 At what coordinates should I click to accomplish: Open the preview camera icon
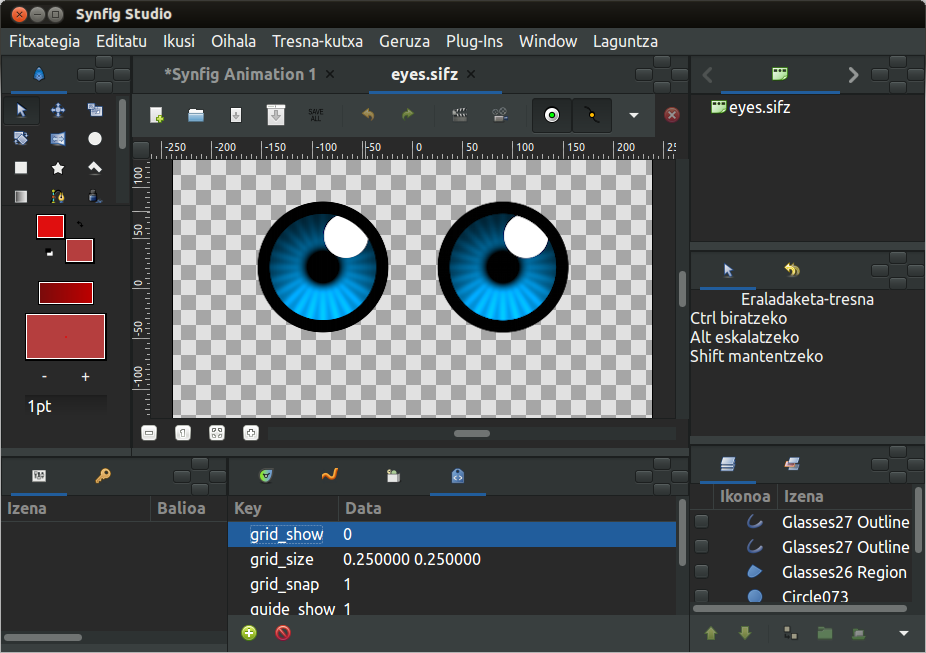(500, 115)
